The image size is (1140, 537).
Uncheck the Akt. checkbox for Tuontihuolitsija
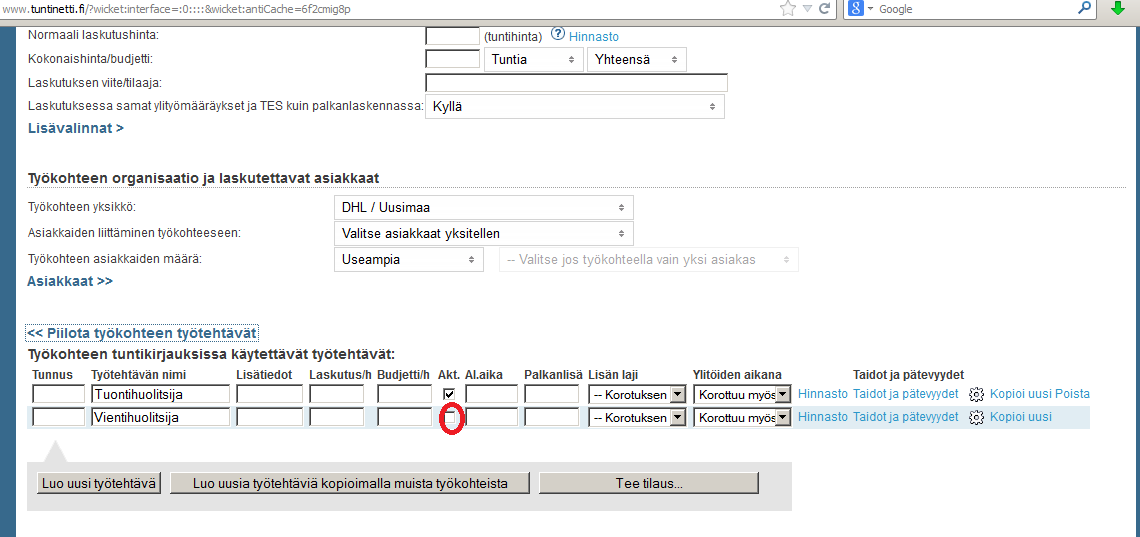click(449, 395)
